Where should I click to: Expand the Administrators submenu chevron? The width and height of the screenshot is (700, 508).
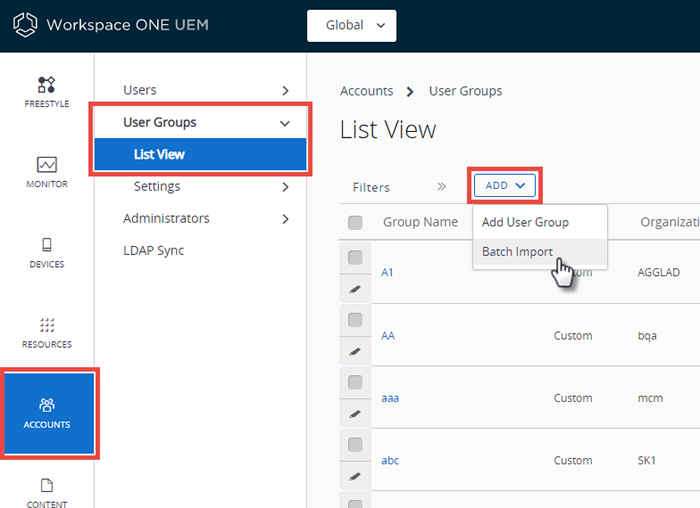[x=286, y=219]
